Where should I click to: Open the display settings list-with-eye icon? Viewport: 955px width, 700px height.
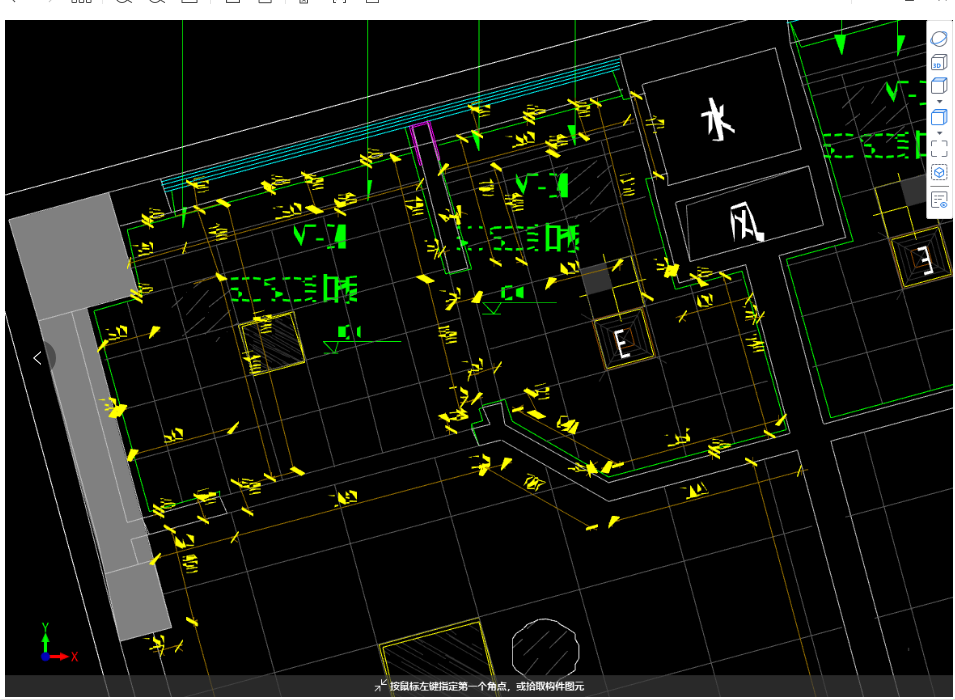(939, 199)
